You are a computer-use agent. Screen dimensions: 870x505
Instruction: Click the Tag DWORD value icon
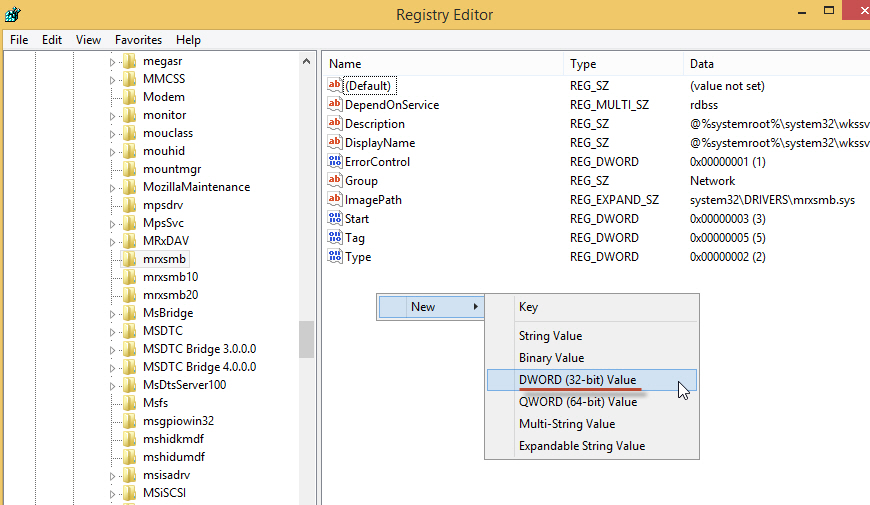pos(335,238)
